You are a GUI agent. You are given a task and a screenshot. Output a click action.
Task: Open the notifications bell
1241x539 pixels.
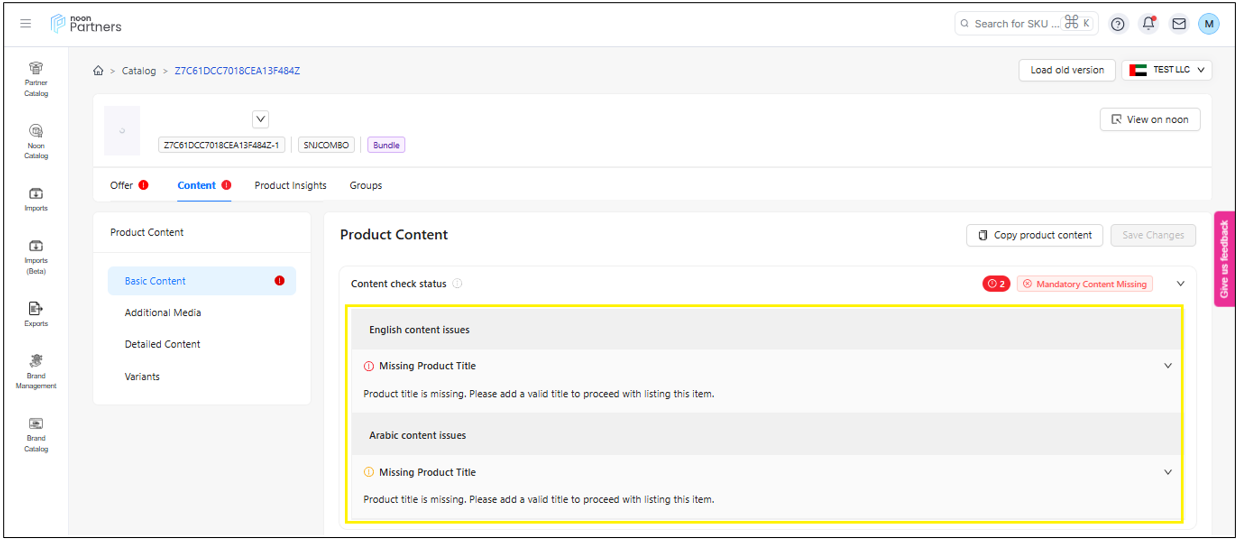tap(1148, 24)
